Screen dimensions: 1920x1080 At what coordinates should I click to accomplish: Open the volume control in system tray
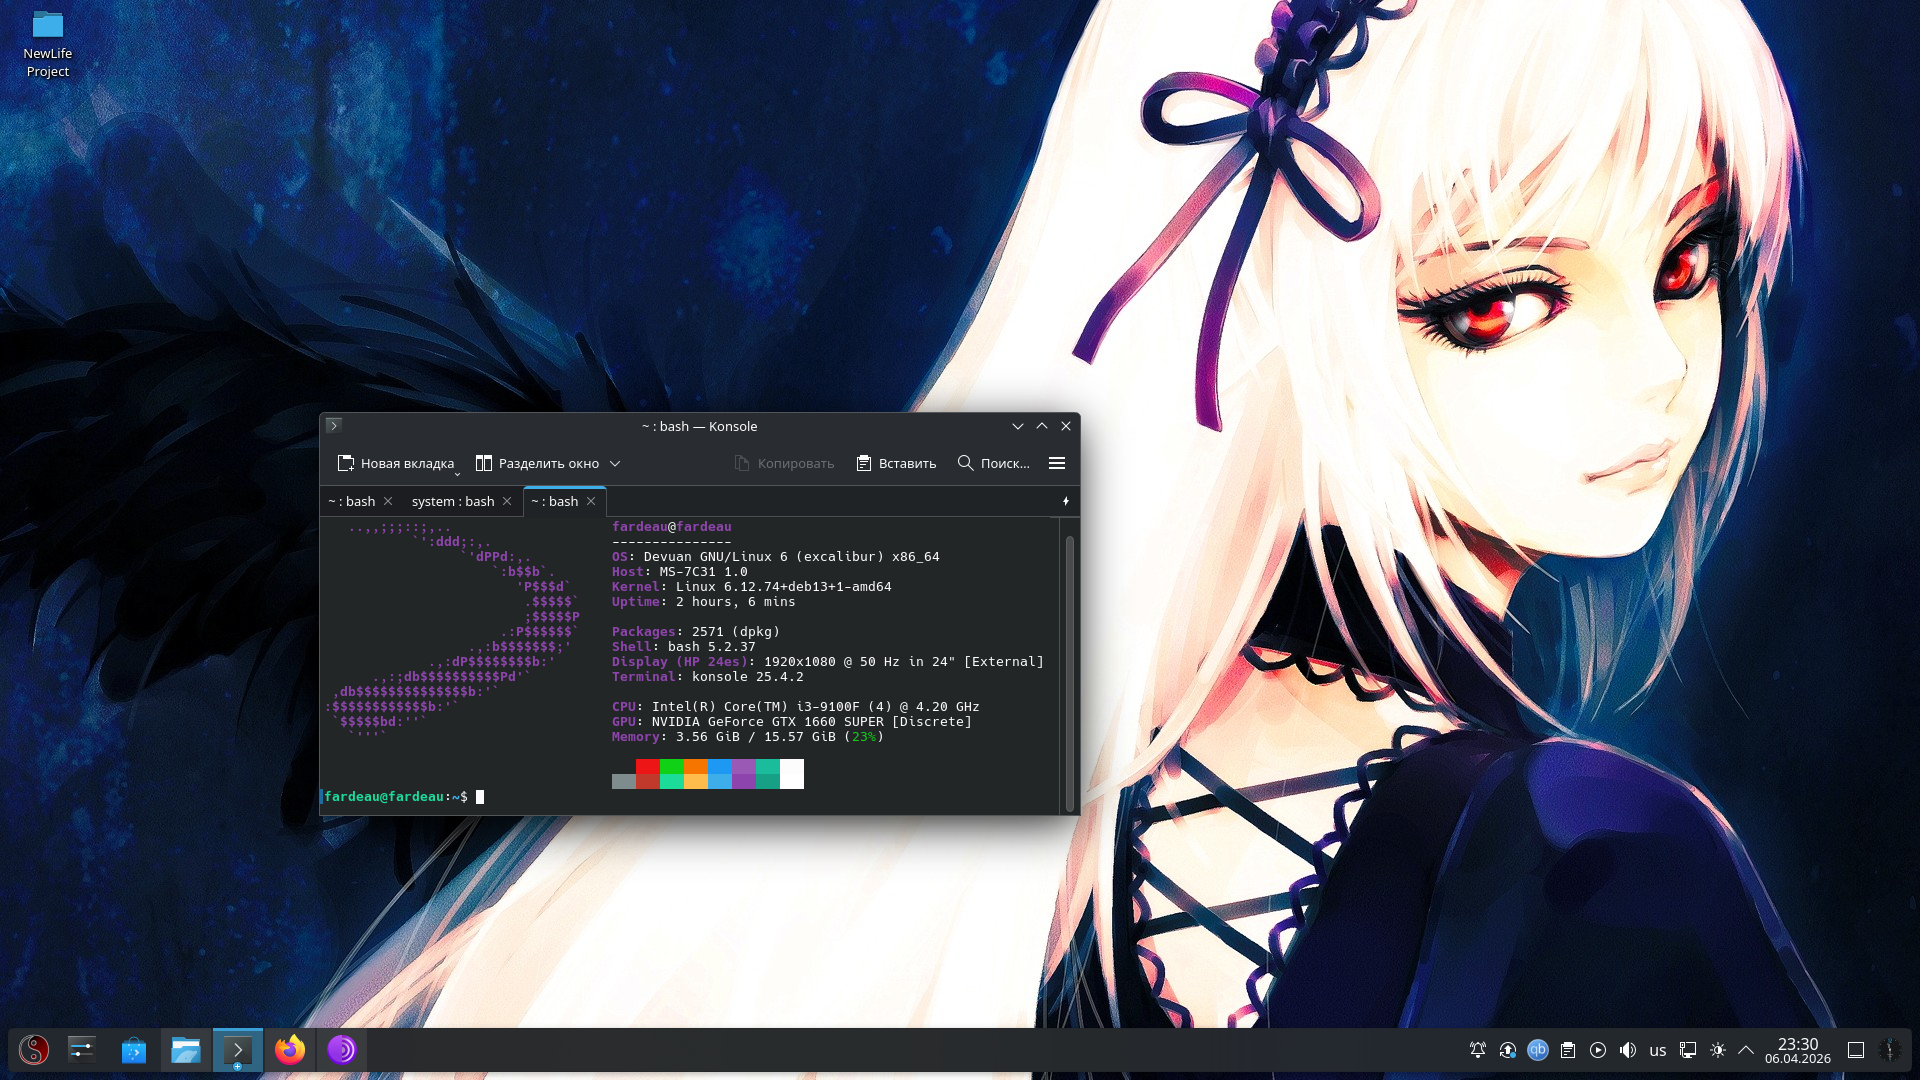click(1628, 1050)
